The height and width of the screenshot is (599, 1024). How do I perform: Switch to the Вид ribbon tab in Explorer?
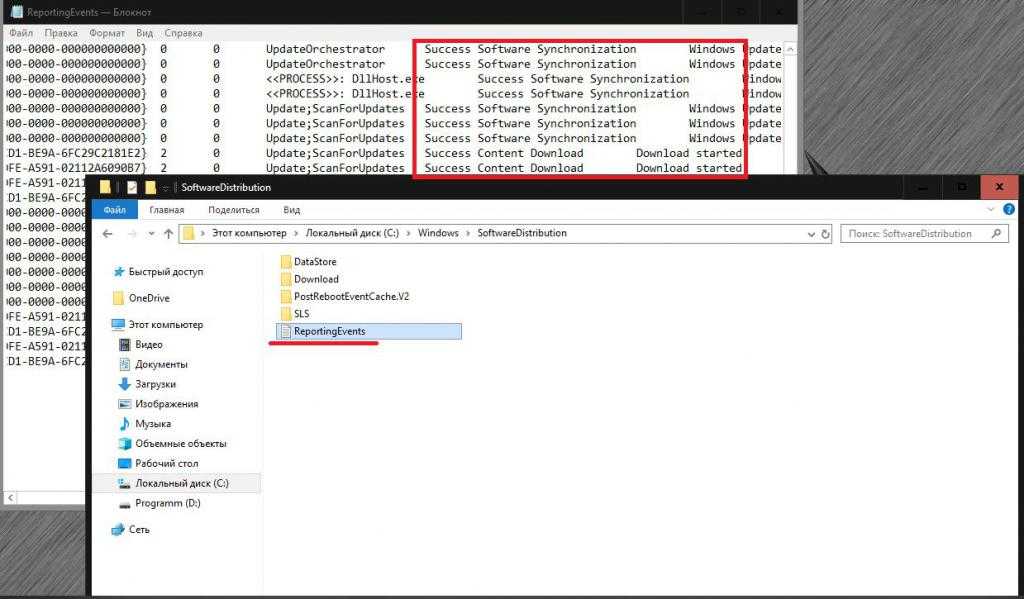point(291,210)
